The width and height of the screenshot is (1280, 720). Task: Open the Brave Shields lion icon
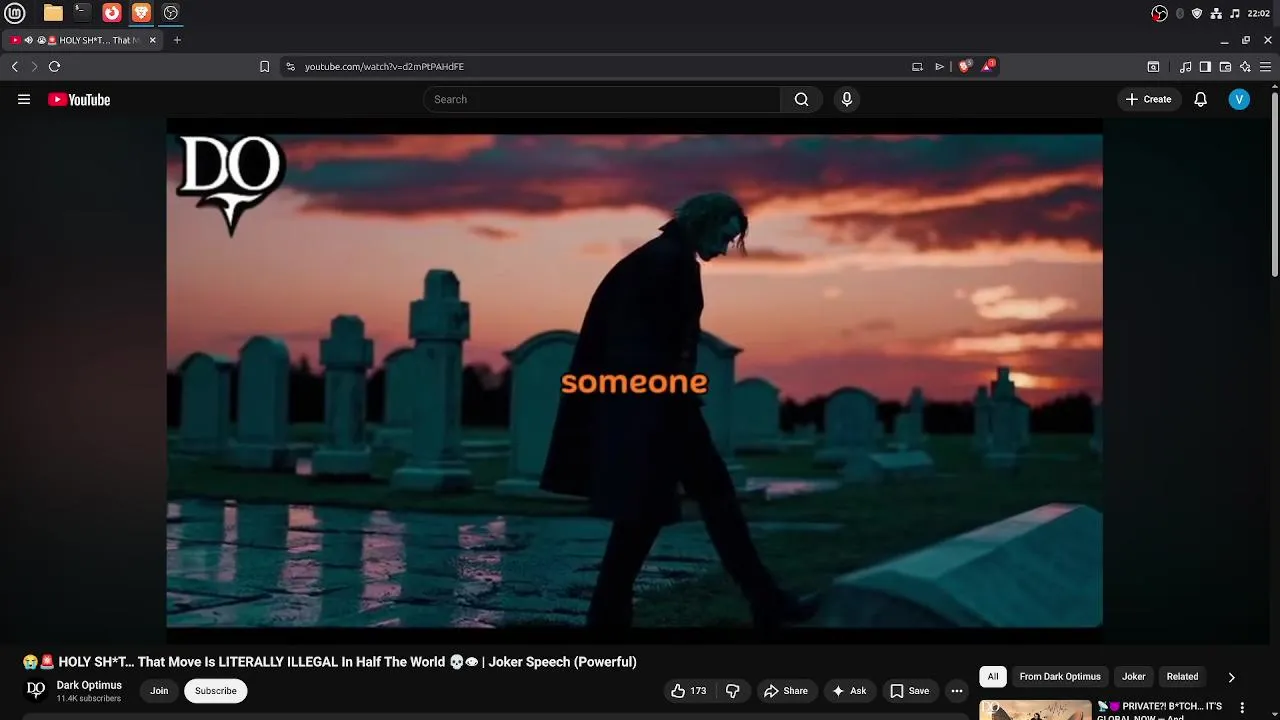click(965, 66)
